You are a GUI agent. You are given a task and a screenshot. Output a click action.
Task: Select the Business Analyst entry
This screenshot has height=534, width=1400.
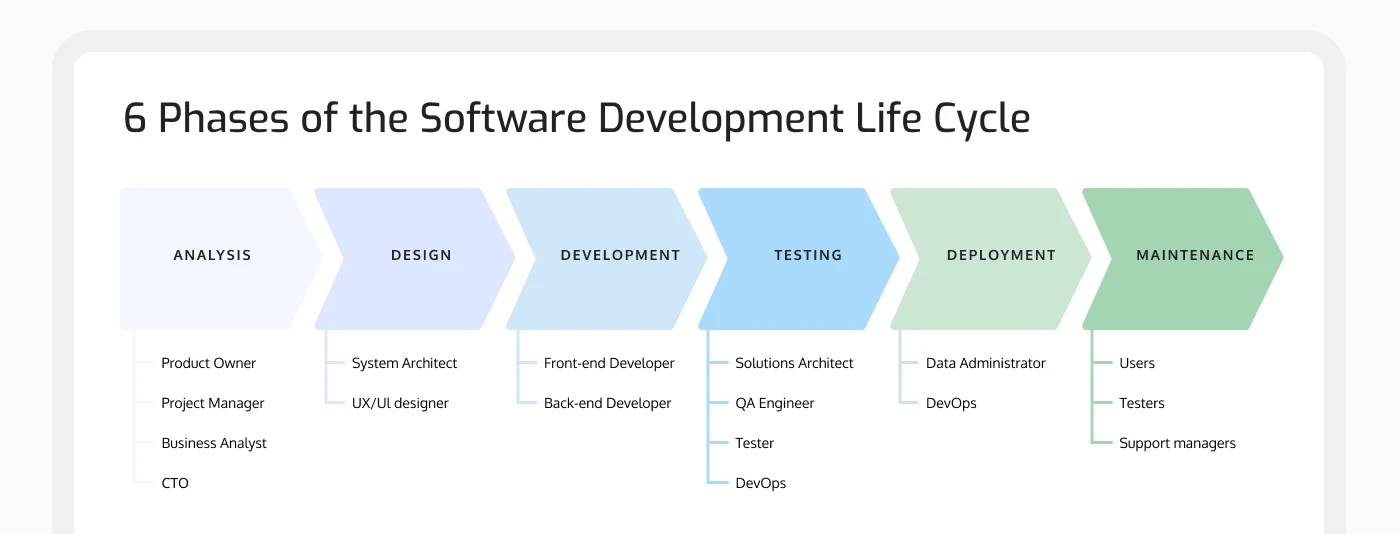[x=214, y=444]
